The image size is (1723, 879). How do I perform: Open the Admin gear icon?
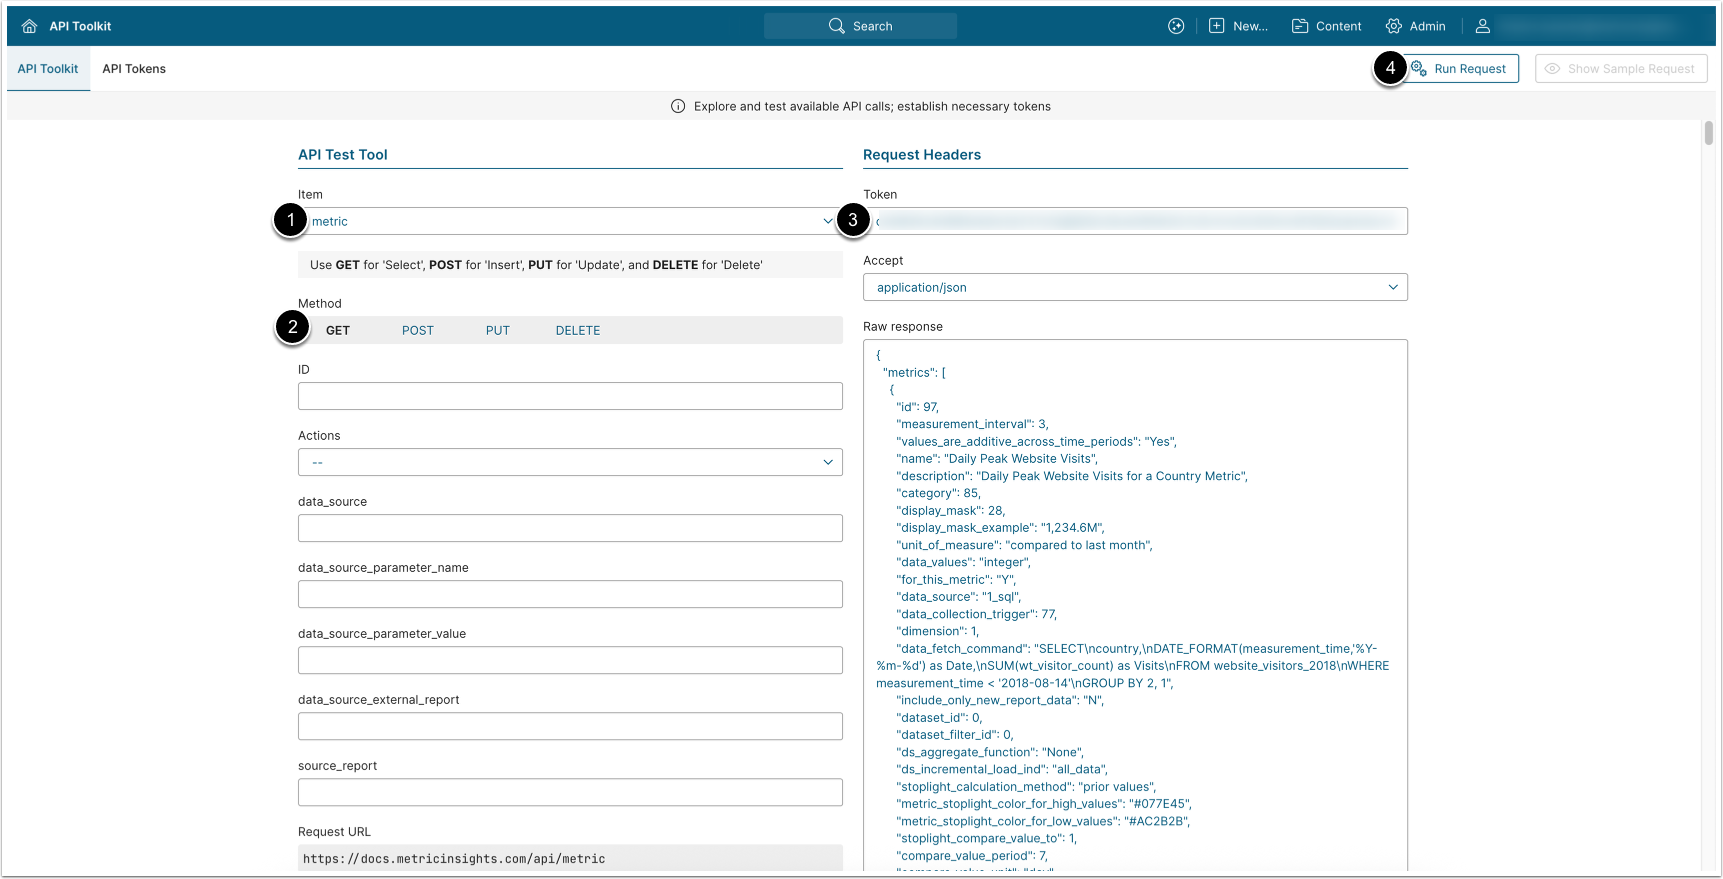(x=1393, y=26)
